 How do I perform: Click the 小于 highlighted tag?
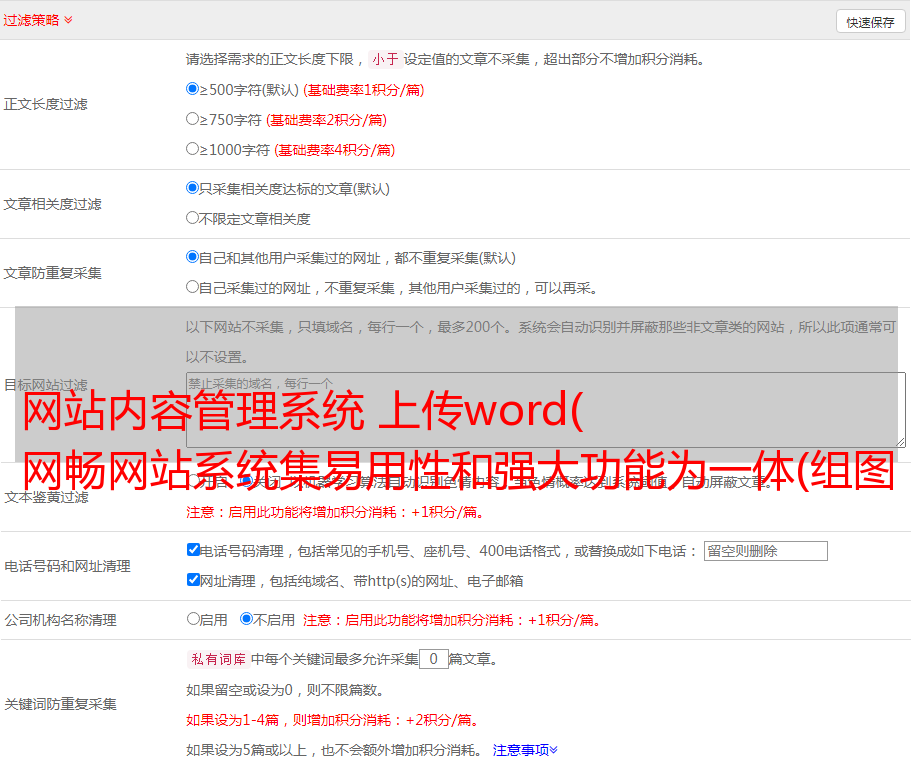pos(385,59)
